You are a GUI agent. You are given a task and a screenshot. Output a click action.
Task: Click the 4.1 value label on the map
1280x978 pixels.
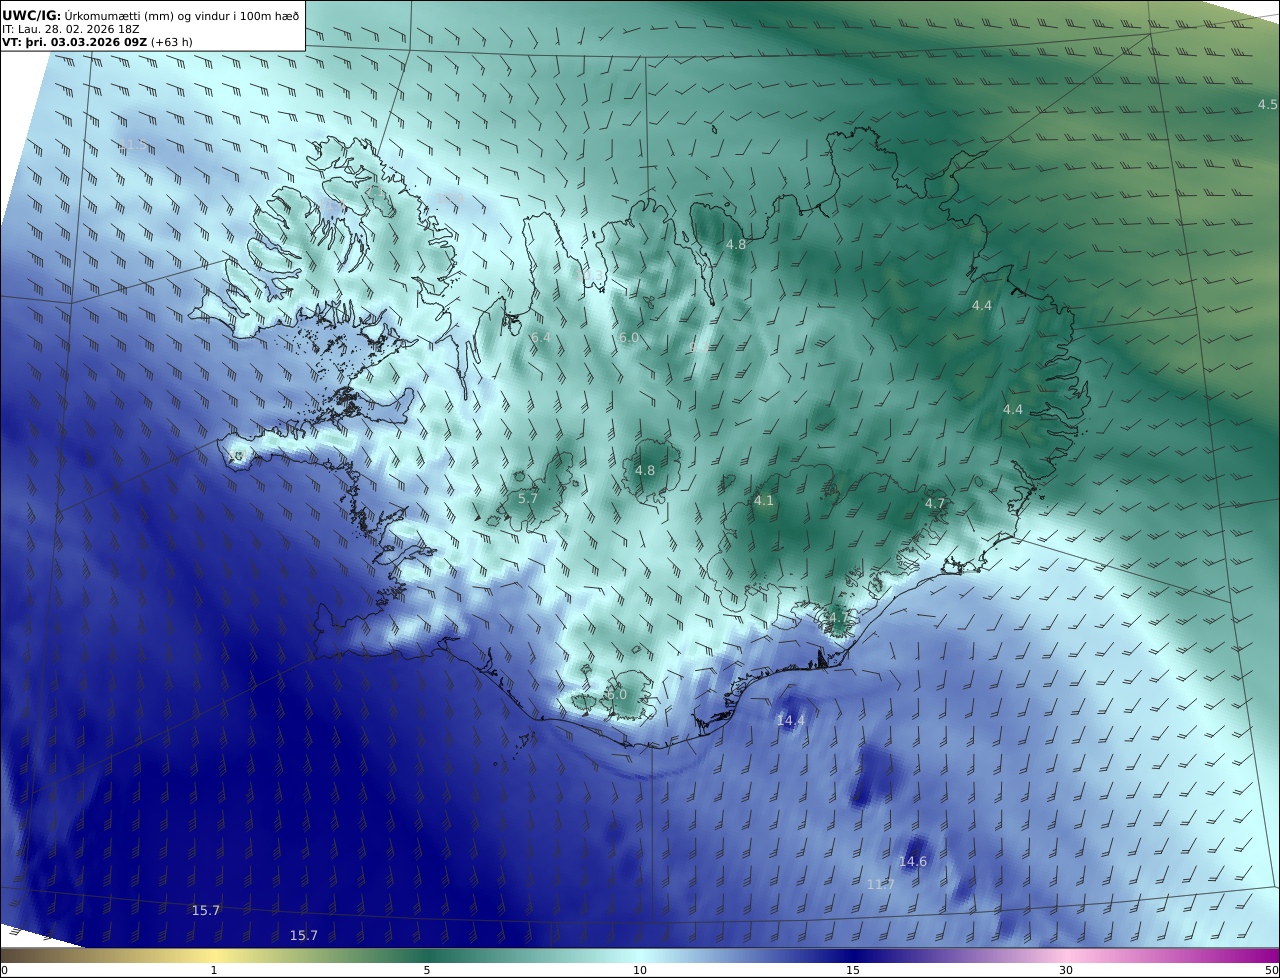764,501
